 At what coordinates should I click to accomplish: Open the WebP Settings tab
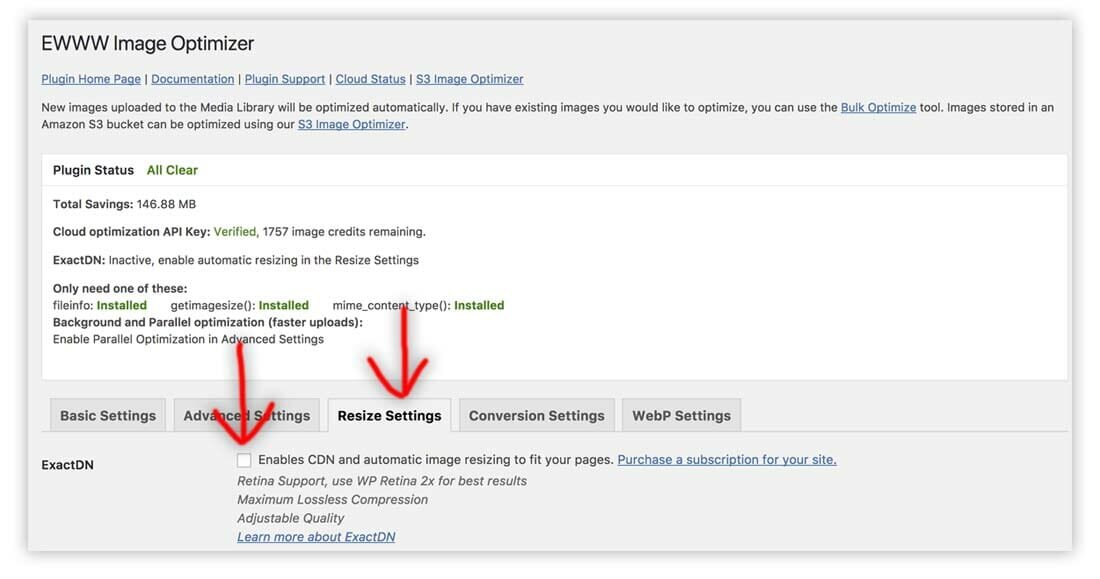[681, 414]
